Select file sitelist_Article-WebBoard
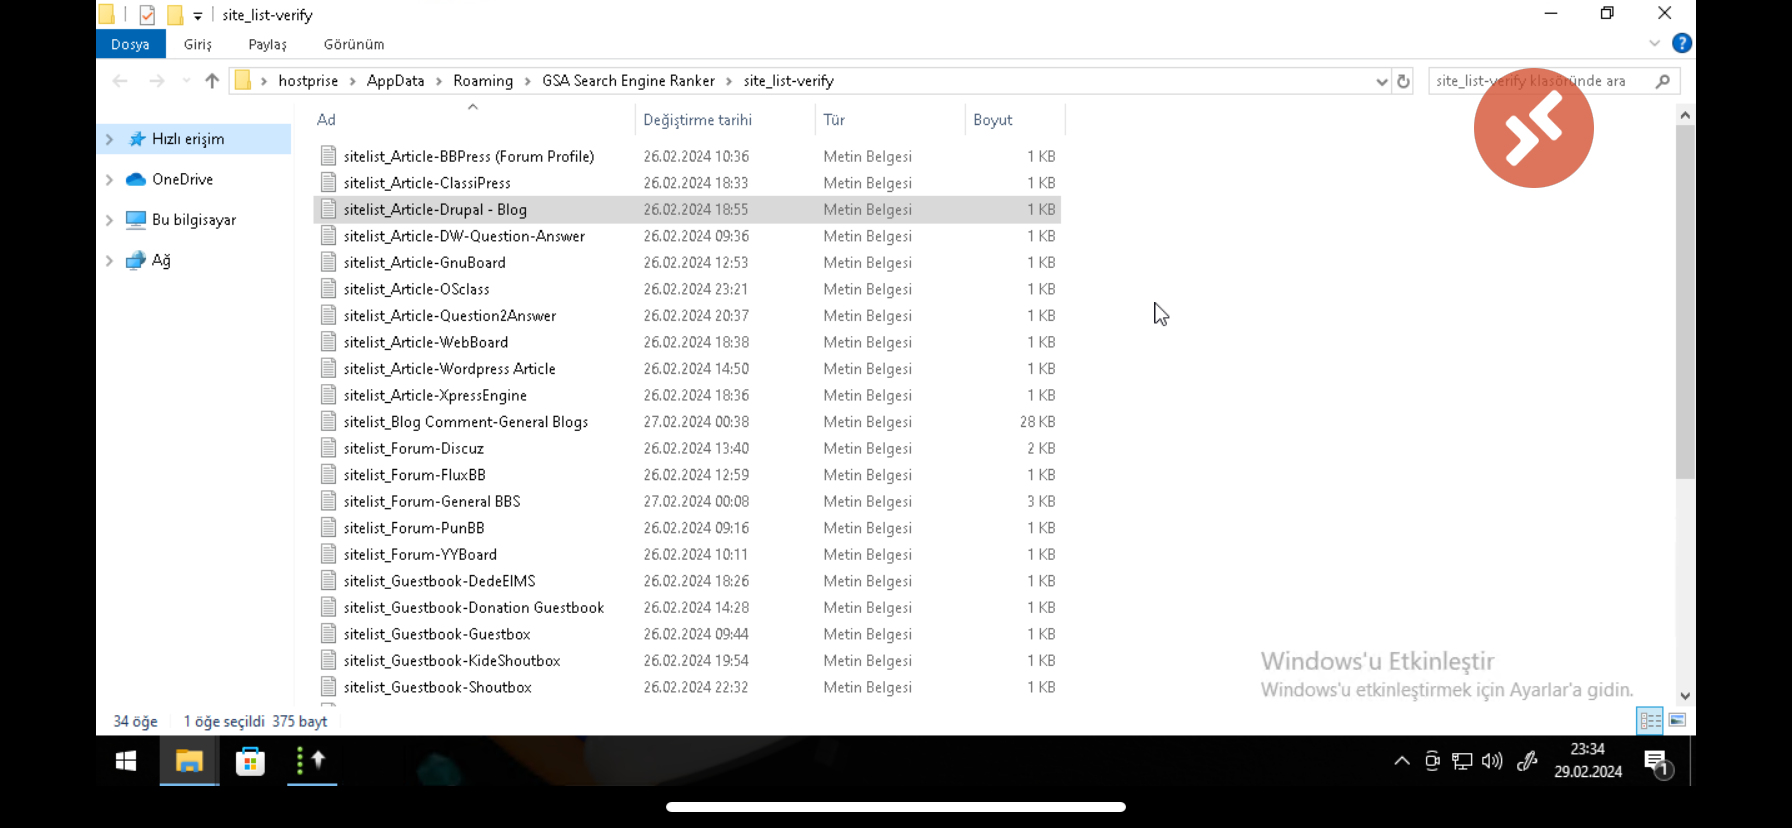The image size is (1792, 828). pos(426,342)
